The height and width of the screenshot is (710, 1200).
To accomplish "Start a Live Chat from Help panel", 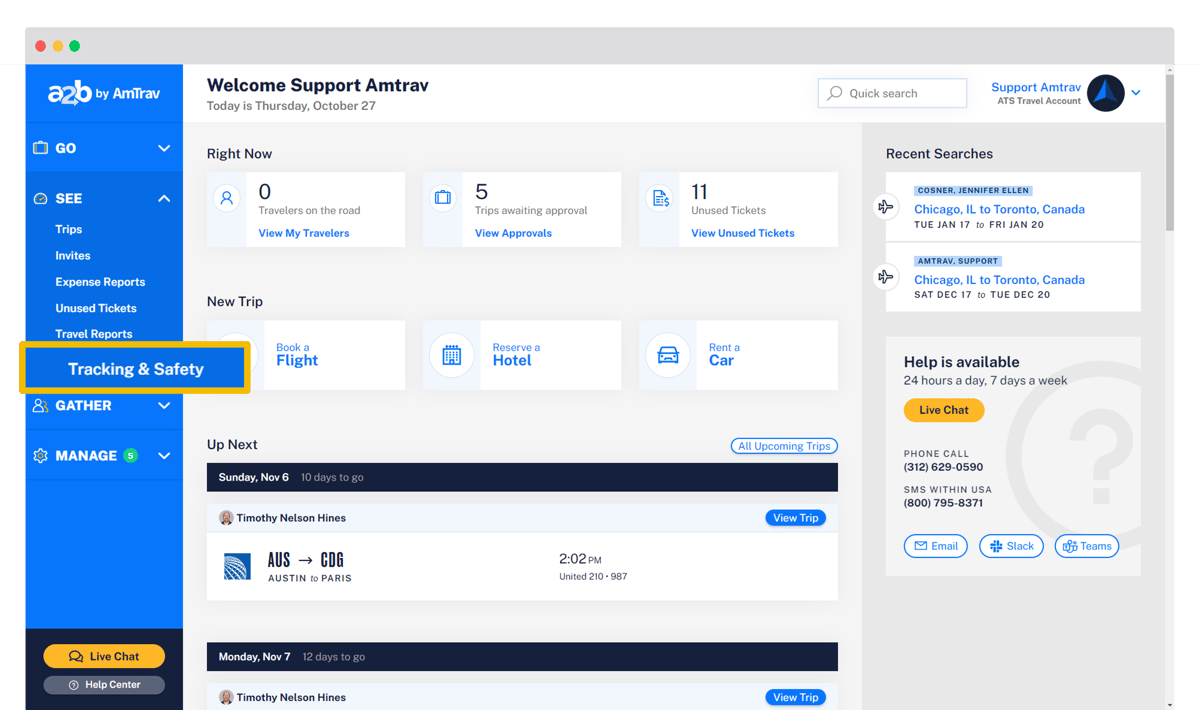I will [943, 410].
